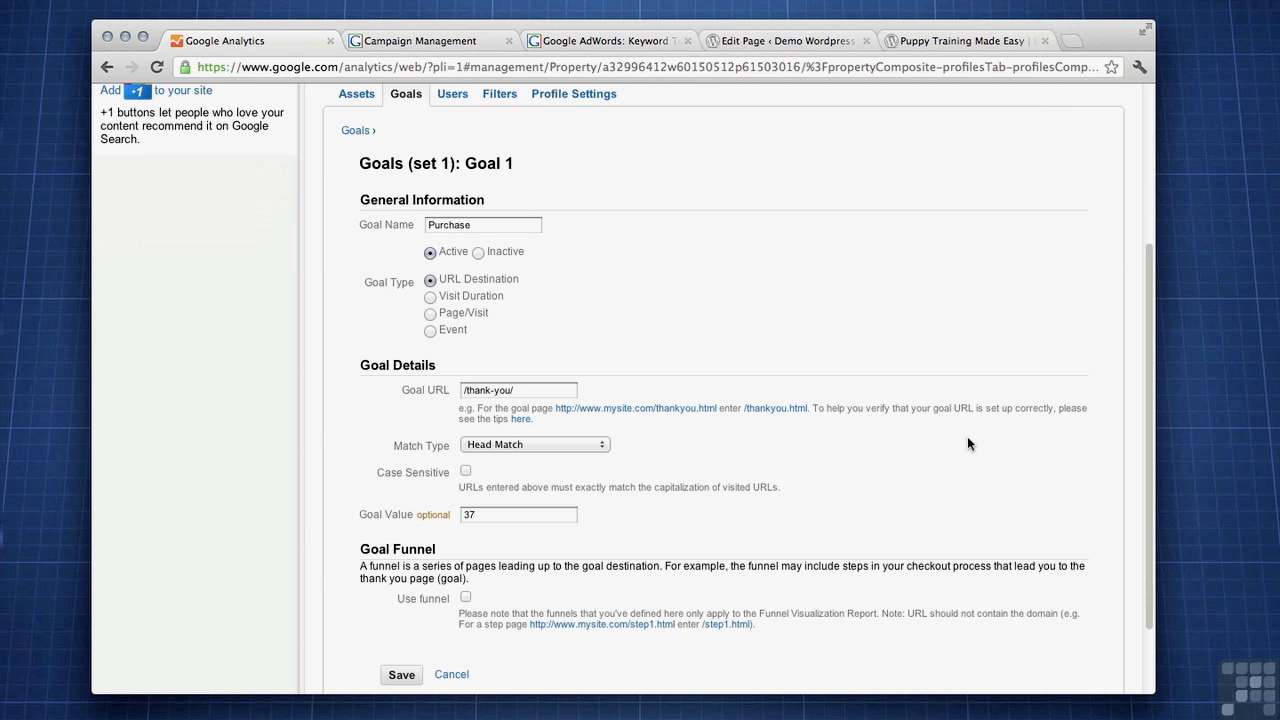Open the Match Type dropdown

pos(535,445)
